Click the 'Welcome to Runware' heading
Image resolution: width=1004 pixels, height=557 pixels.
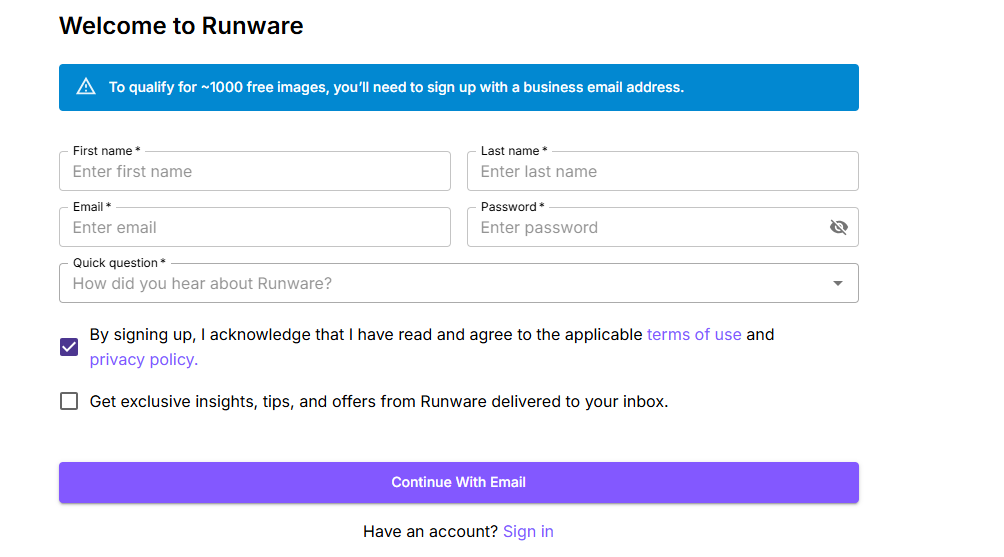tap(181, 26)
